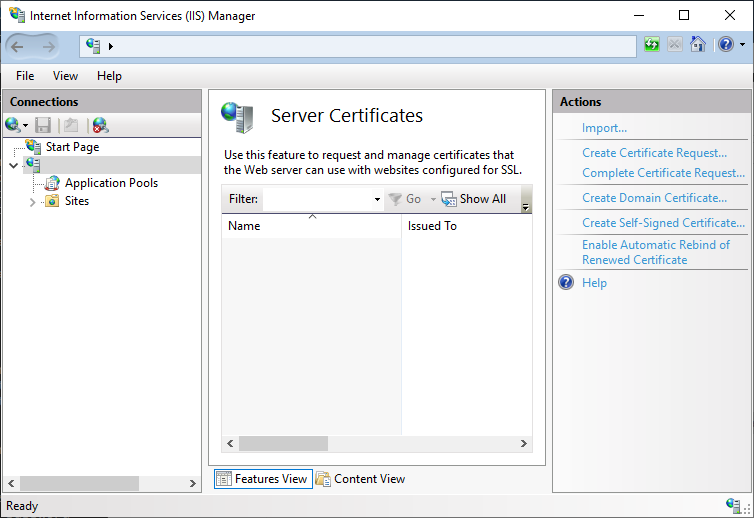
Task: Sort by the Issued To column header
Action: point(432,226)
